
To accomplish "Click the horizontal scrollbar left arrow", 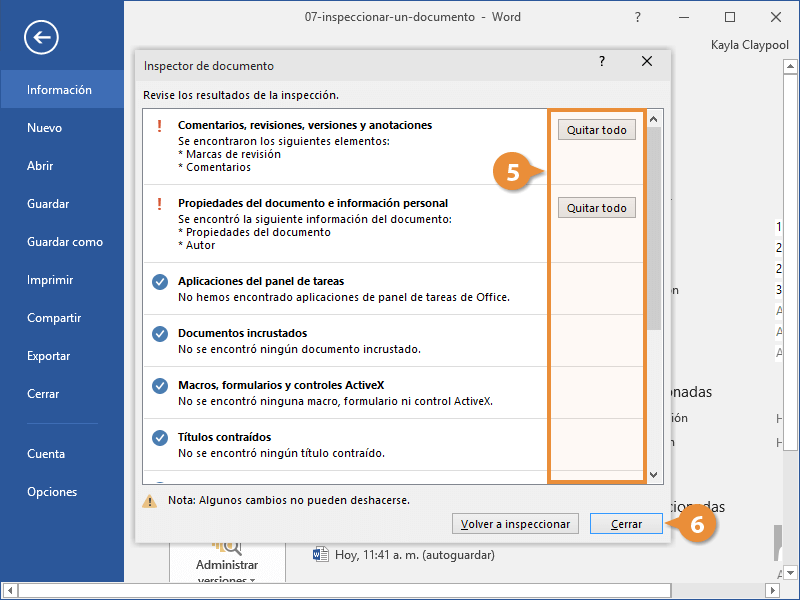I will [x=10, y=591].
